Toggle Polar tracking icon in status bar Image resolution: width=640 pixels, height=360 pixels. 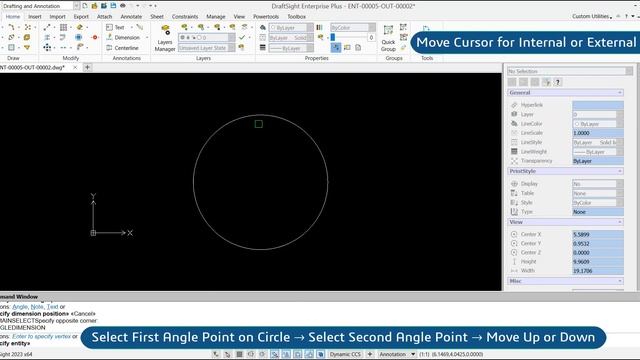(262, 354)
